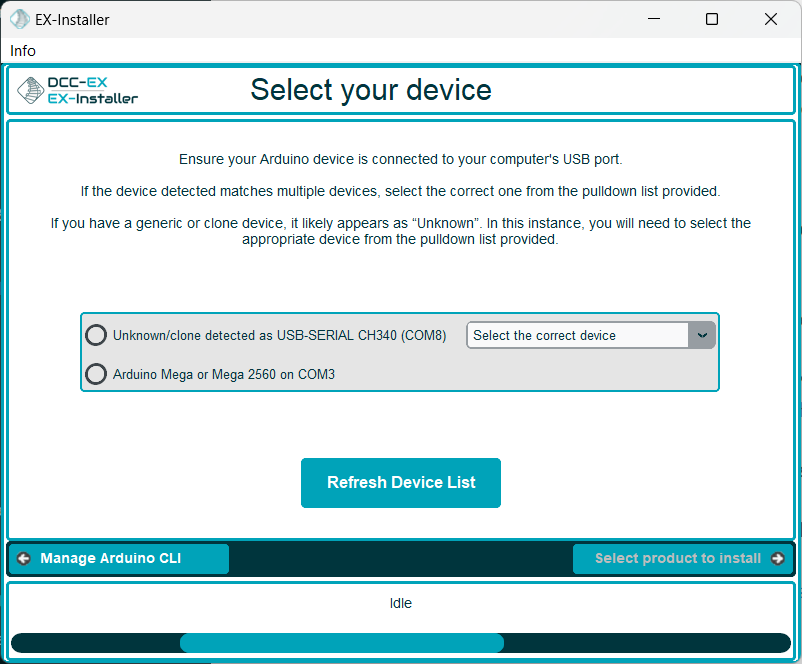Click the Unknown/clone detected CH340 label text
802x664 pixels.
click(x=279, y=335)
